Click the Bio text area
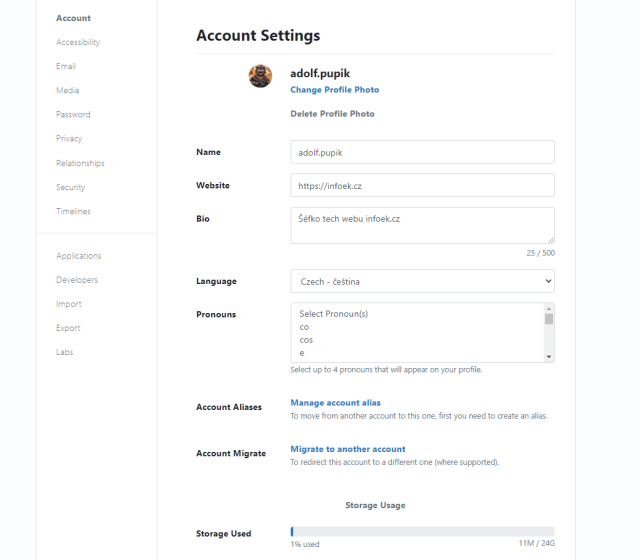This screenshot has height=560, width=640. point(422,225)
